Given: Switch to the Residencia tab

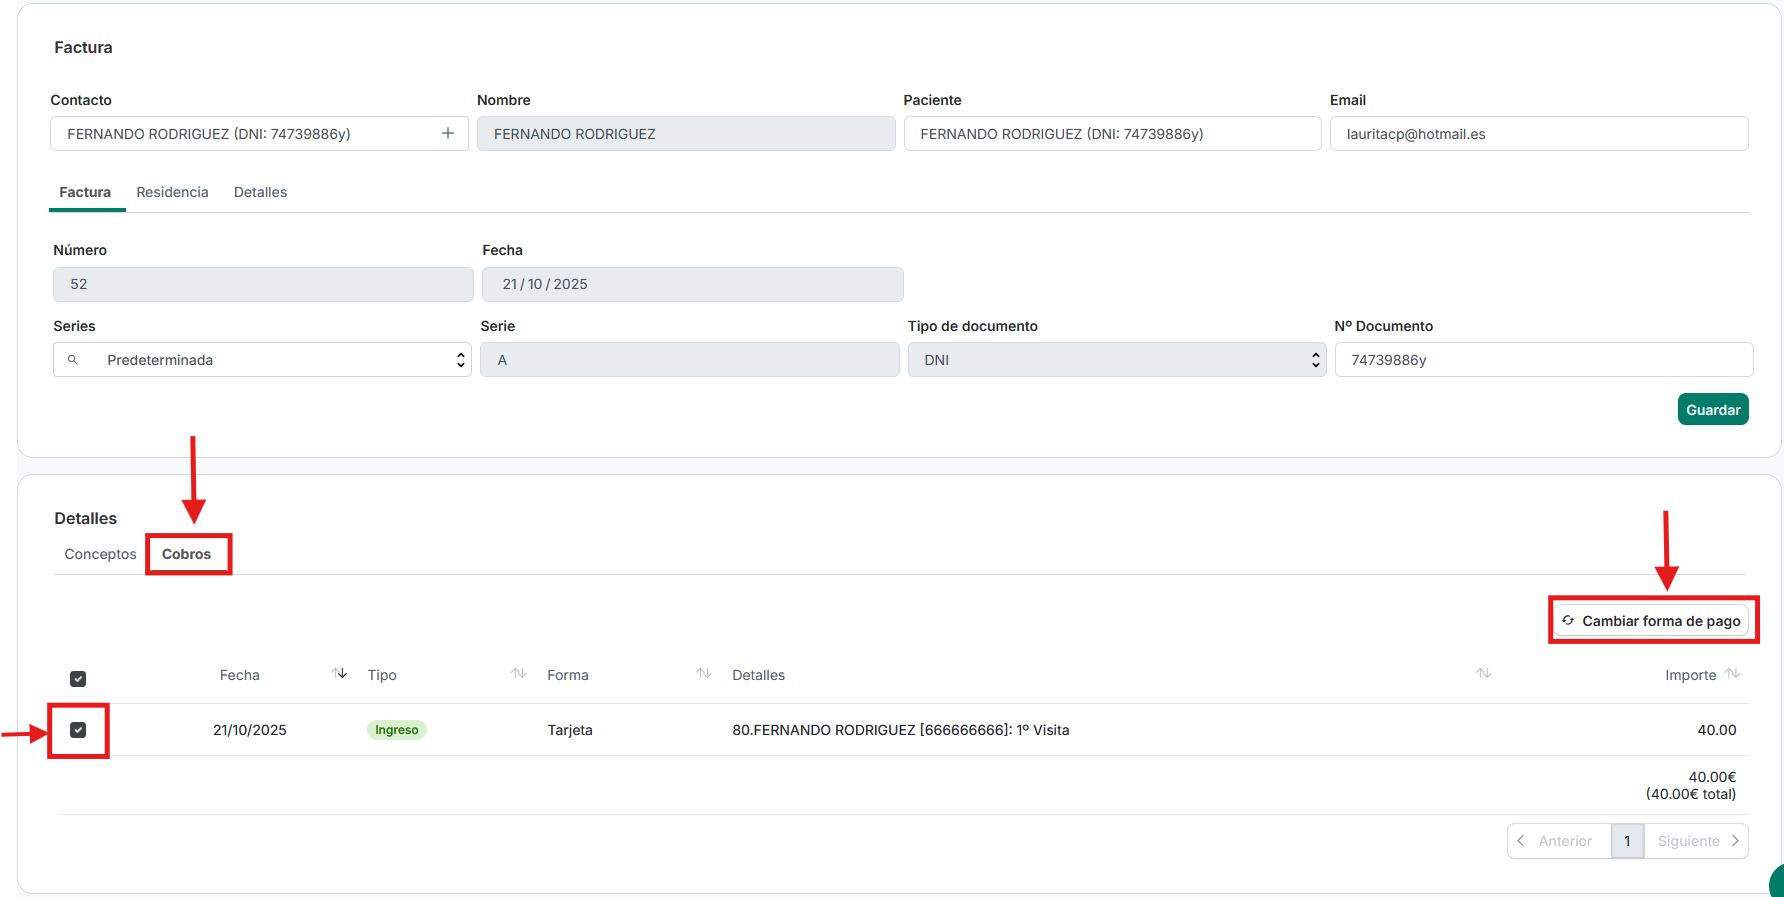Looking at the screenshot, I should coord(172,192).
